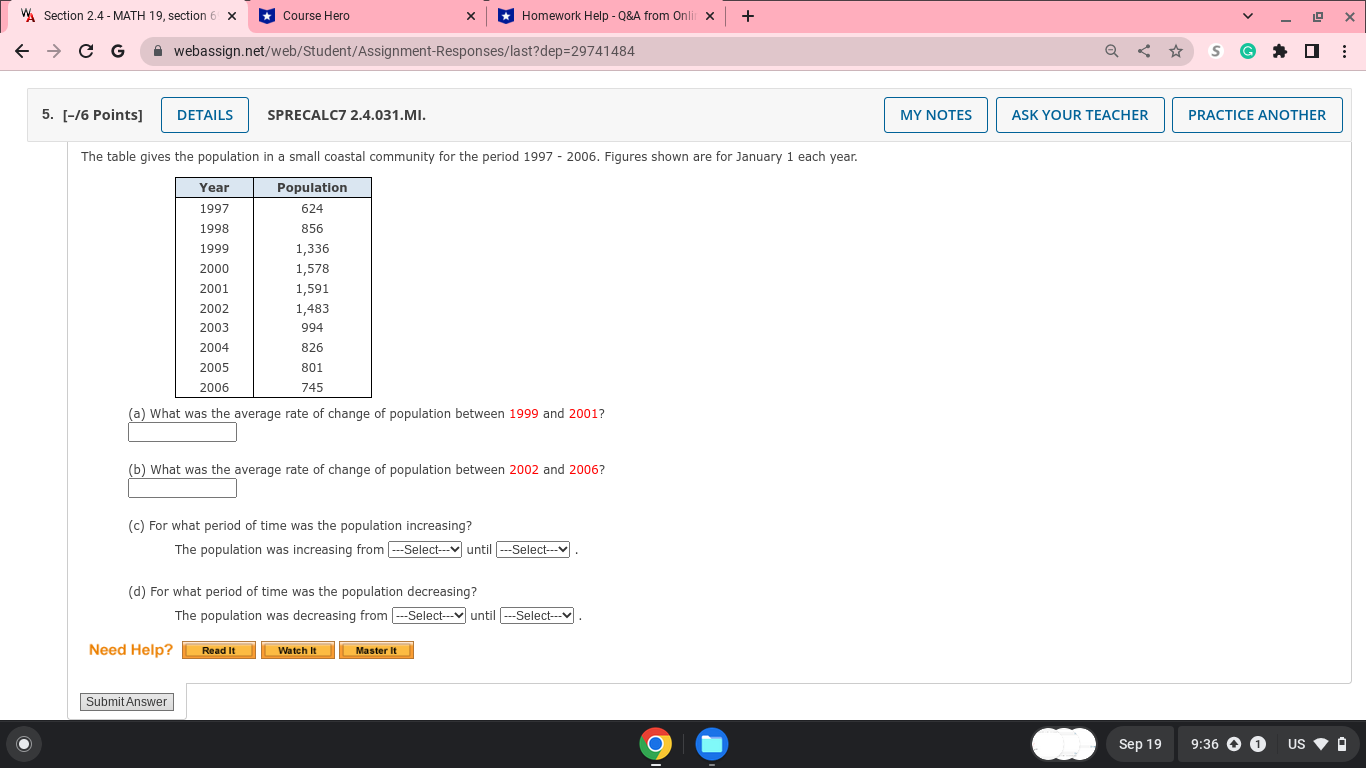Image resolution: width=1366 pixels, height=768 pixels.
Task: Click the answer box for part (a)
Action: (182, 432)
